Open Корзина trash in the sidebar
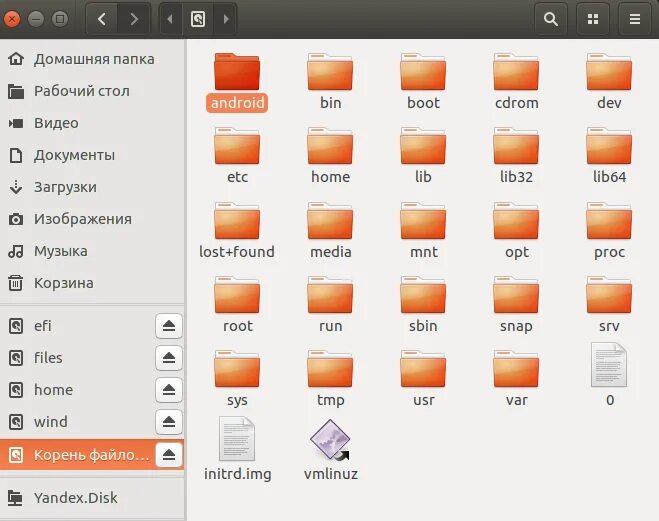659x521 pixels. (92, 283)
